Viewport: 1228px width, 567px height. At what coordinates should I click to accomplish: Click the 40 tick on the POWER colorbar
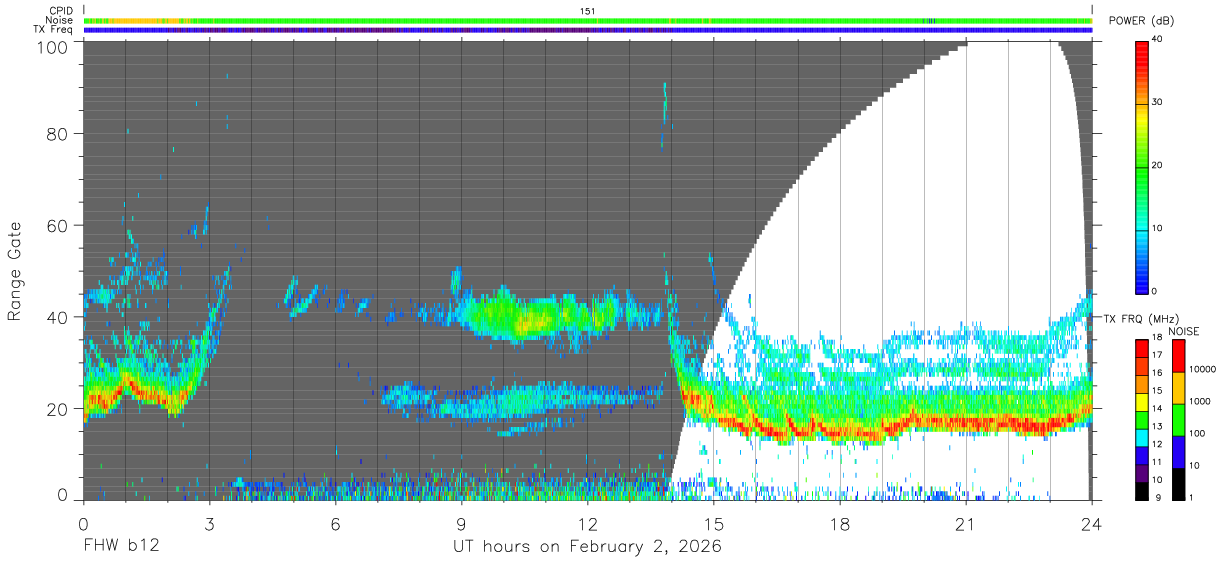coord(1158,40)
